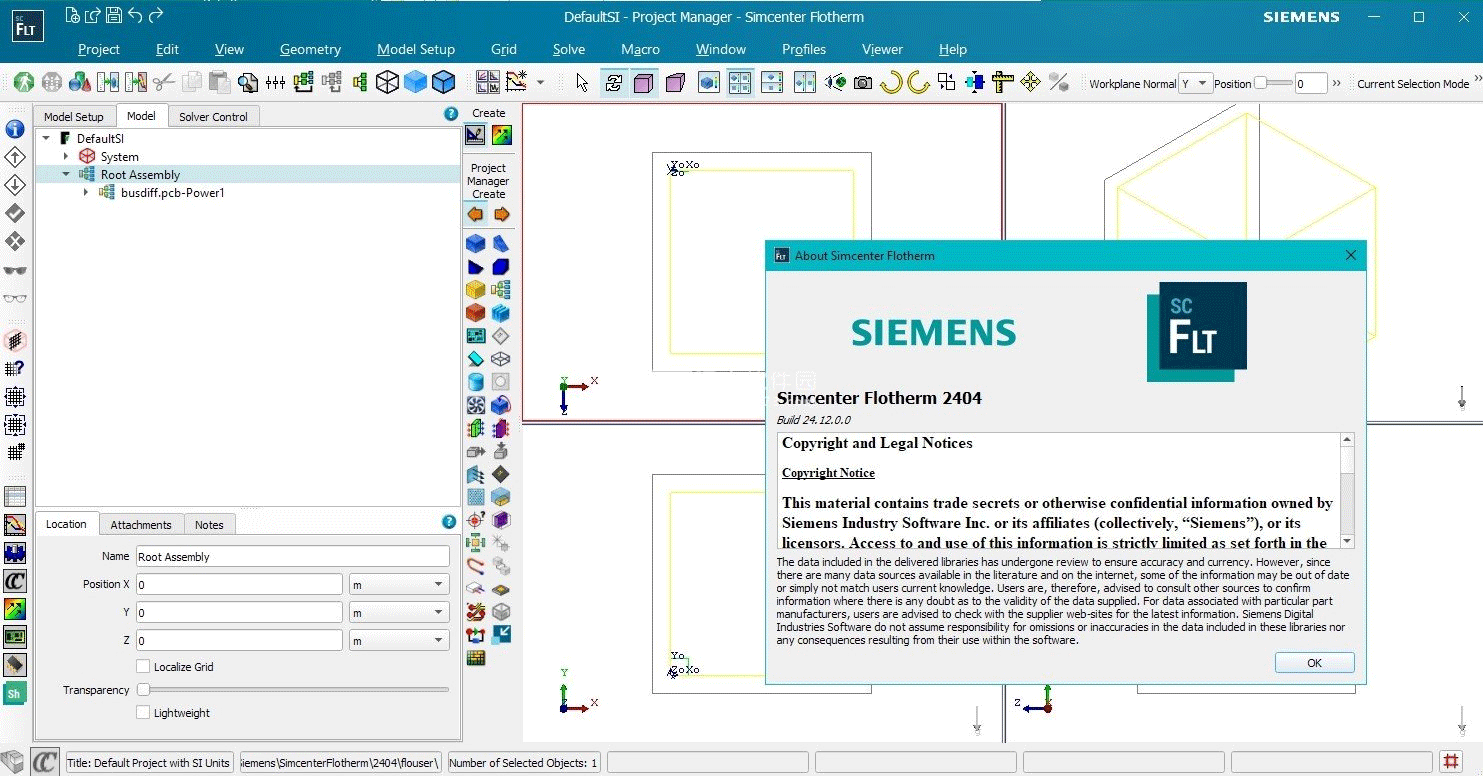Select the arrow pointer selection tool

(582, 83)
